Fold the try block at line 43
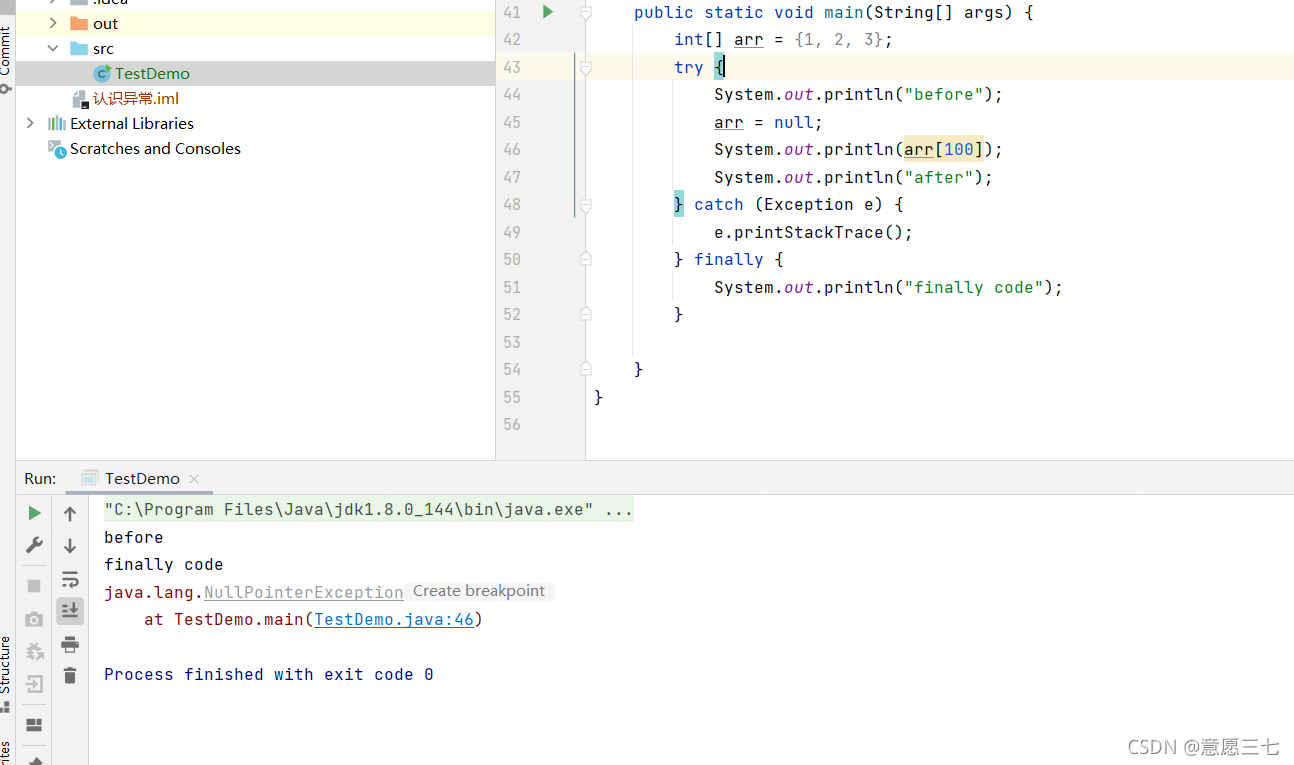 click(586, 67)
